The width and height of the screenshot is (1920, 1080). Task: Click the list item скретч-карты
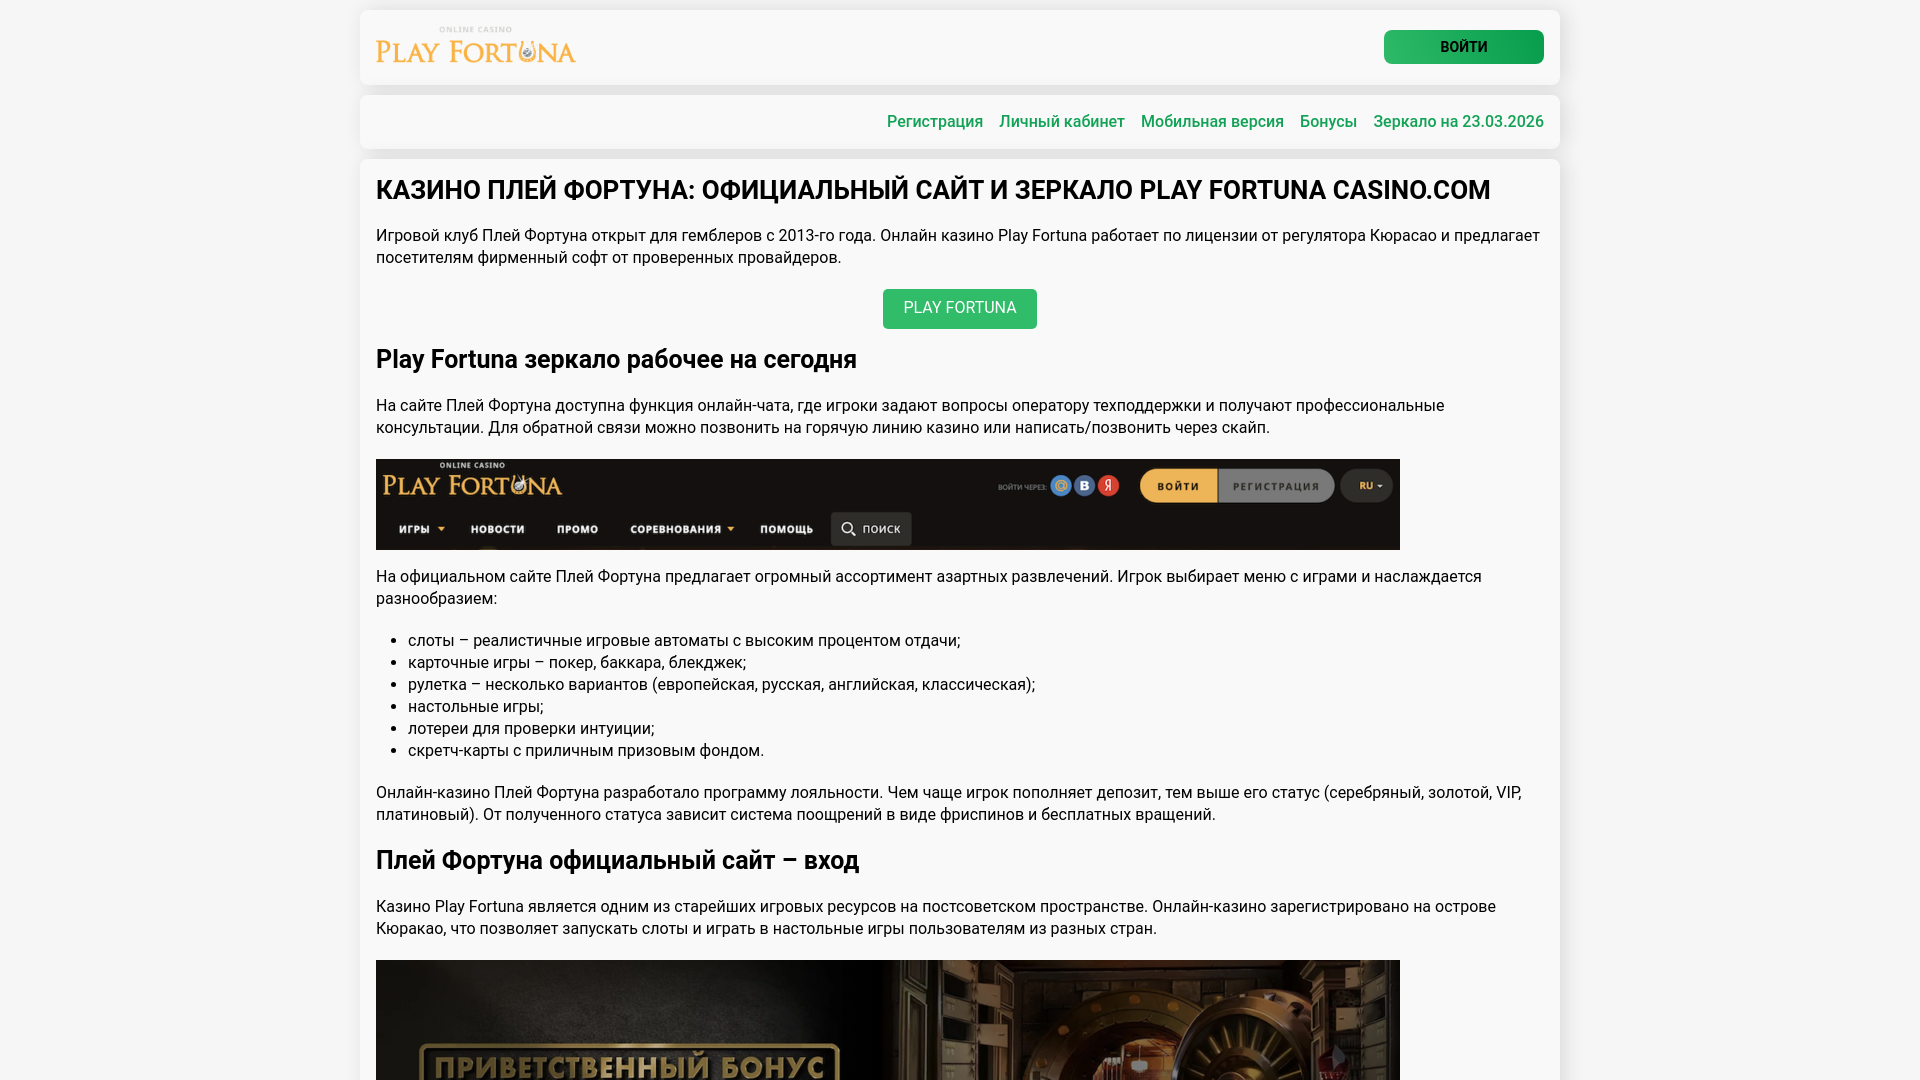586,751
